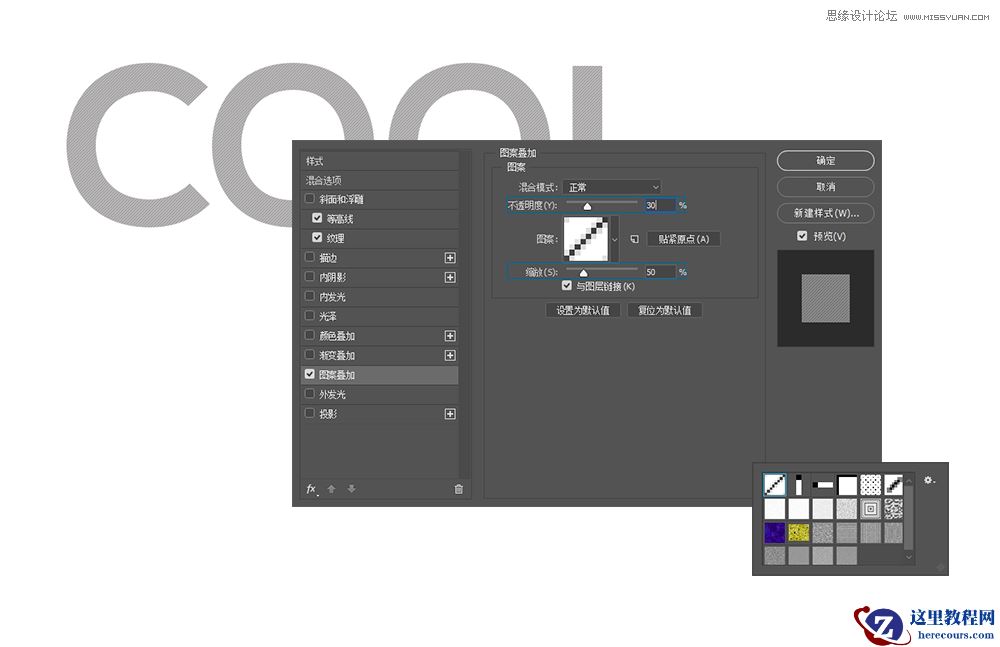Open the 混合模式 dropdown showing 正常

coord(612,187)
